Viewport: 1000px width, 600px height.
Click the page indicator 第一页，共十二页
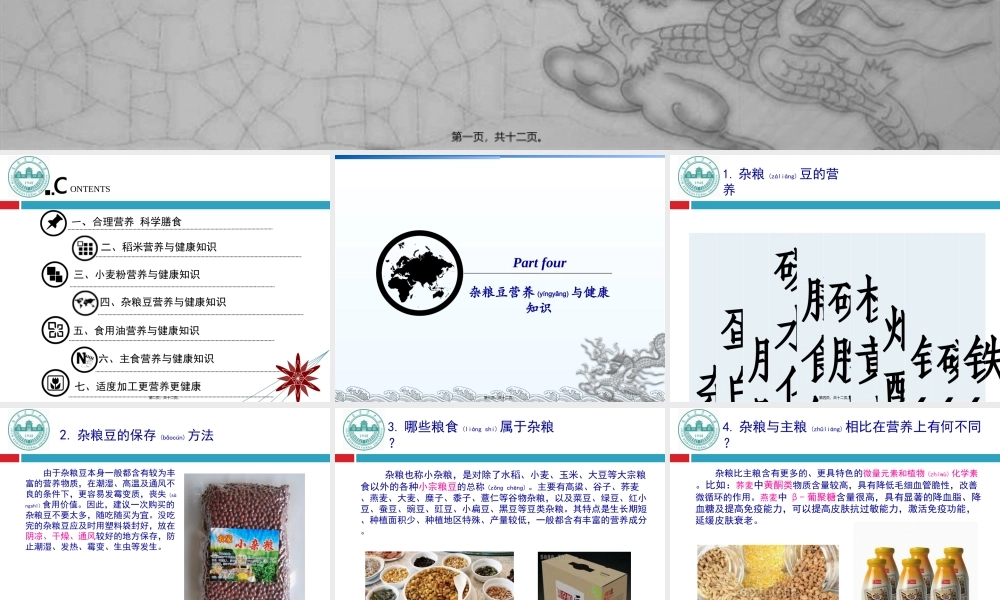[499, 137]
